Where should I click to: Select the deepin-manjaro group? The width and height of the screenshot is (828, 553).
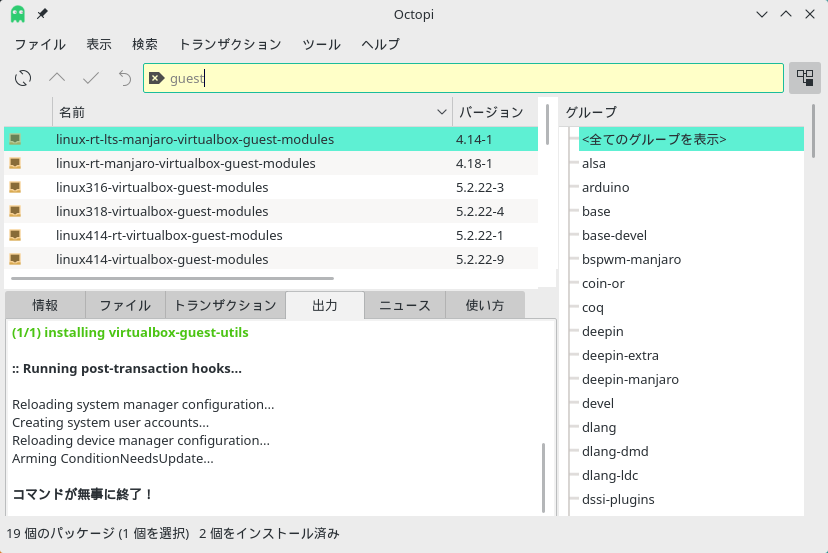pos(631,380)
